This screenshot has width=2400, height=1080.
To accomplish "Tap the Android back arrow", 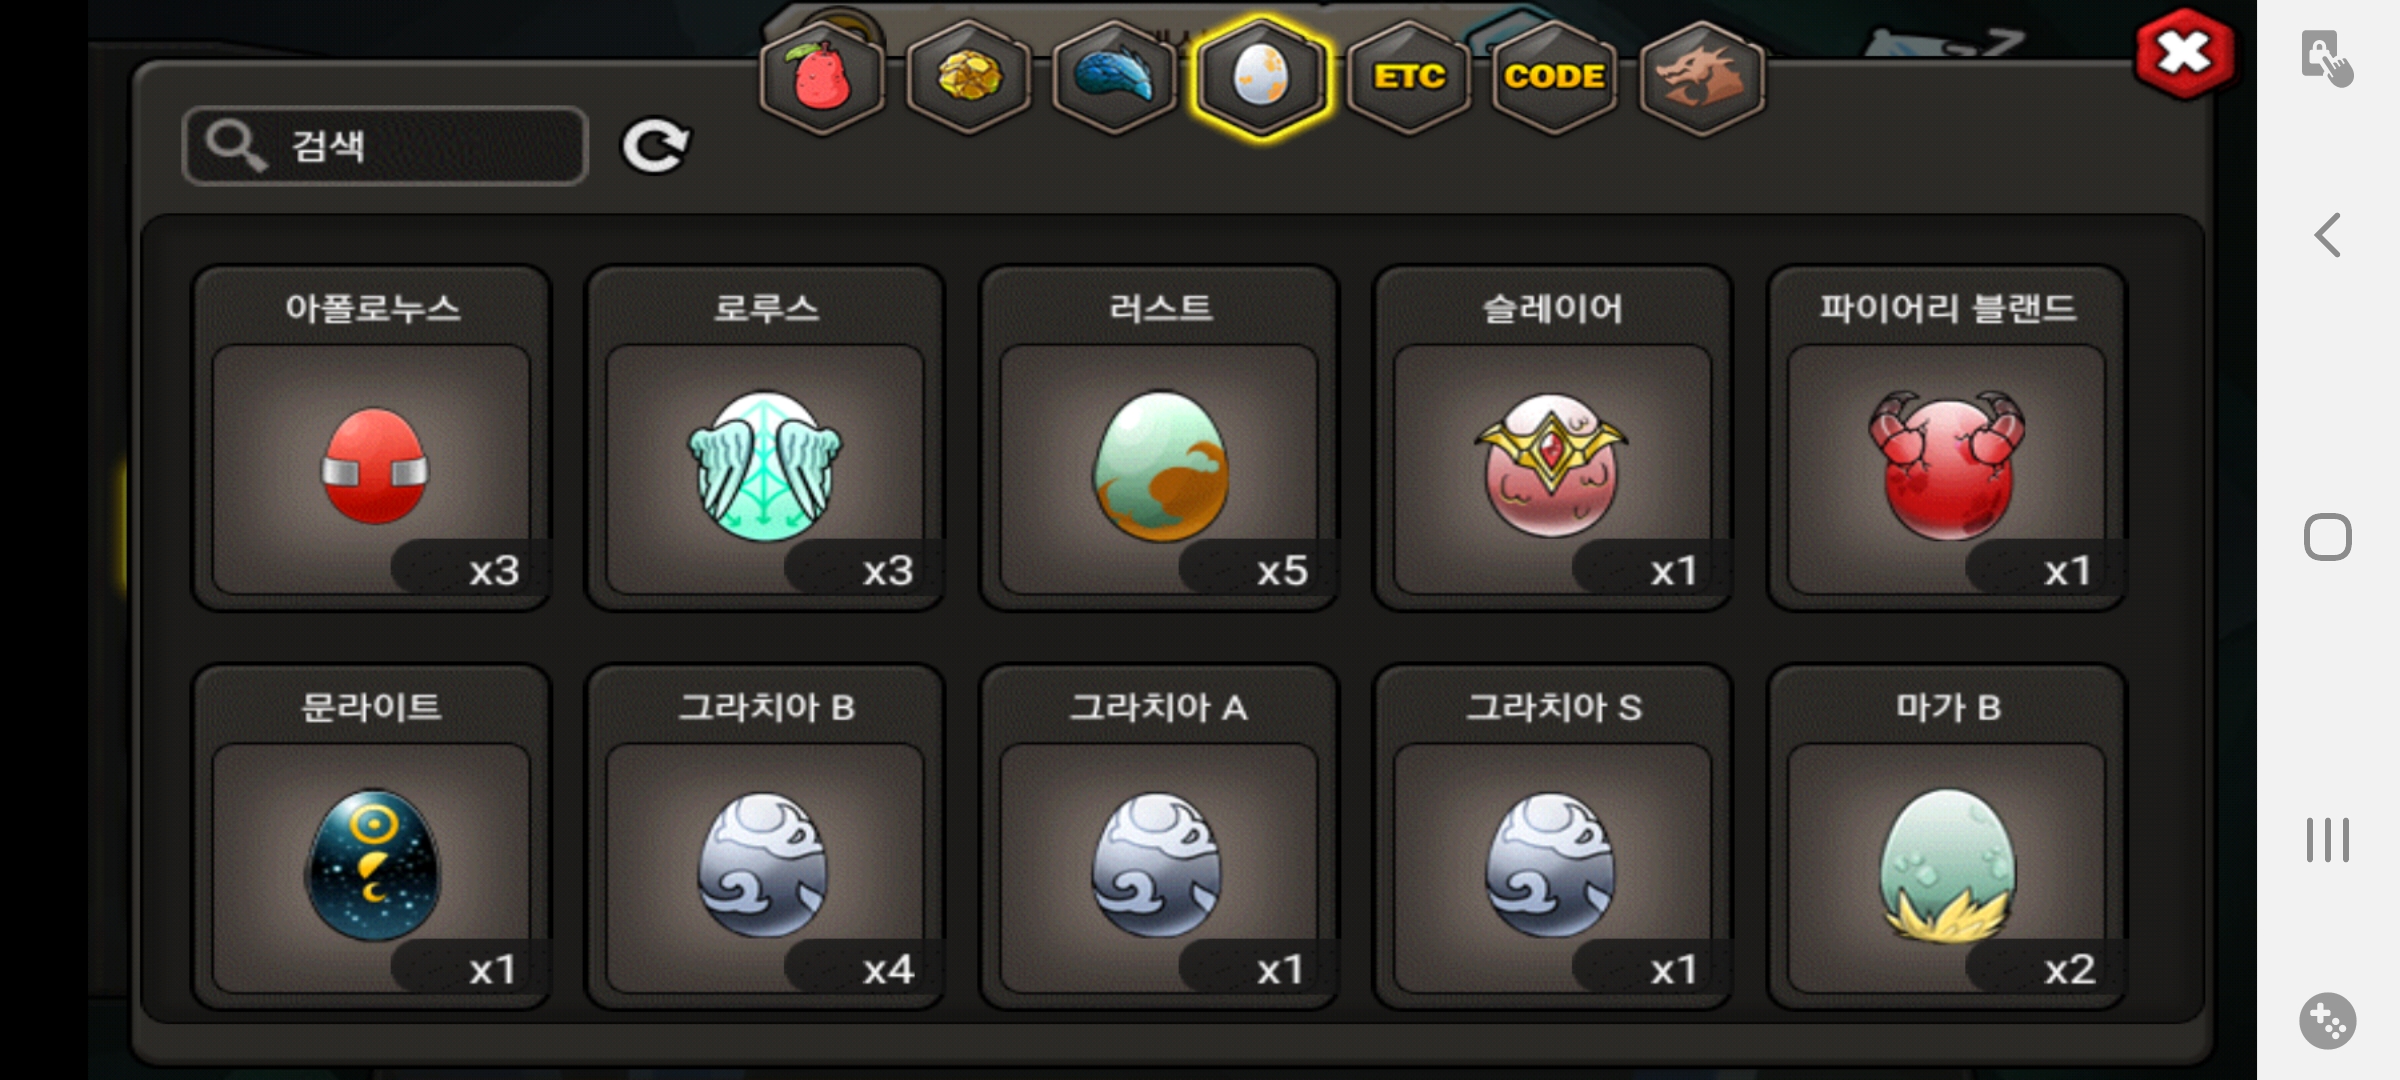I will pyautogui.click(x=2328, y=236).
